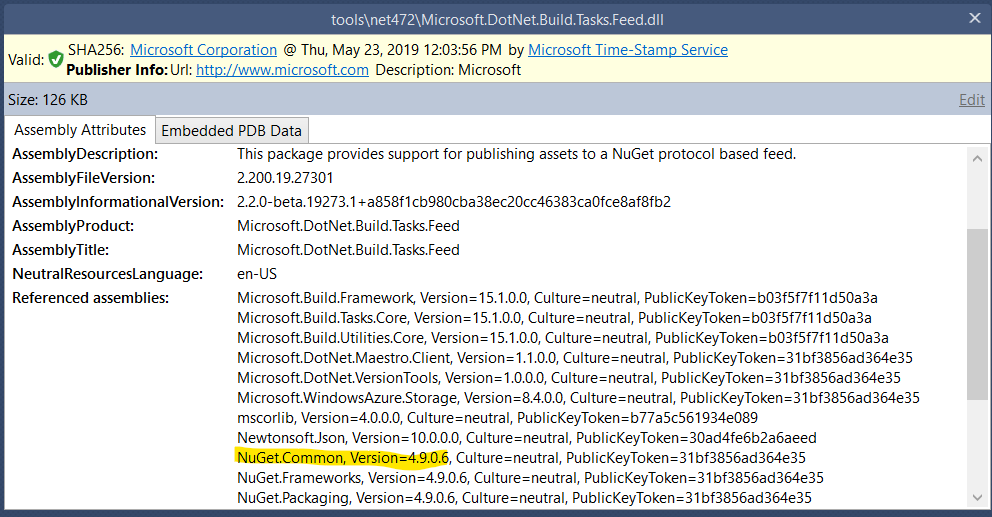Click the highlighted NuGet.Common Version=4.9.0.6 text
Viewport: 992px width, 517px height.
click(x=342, y=458)
